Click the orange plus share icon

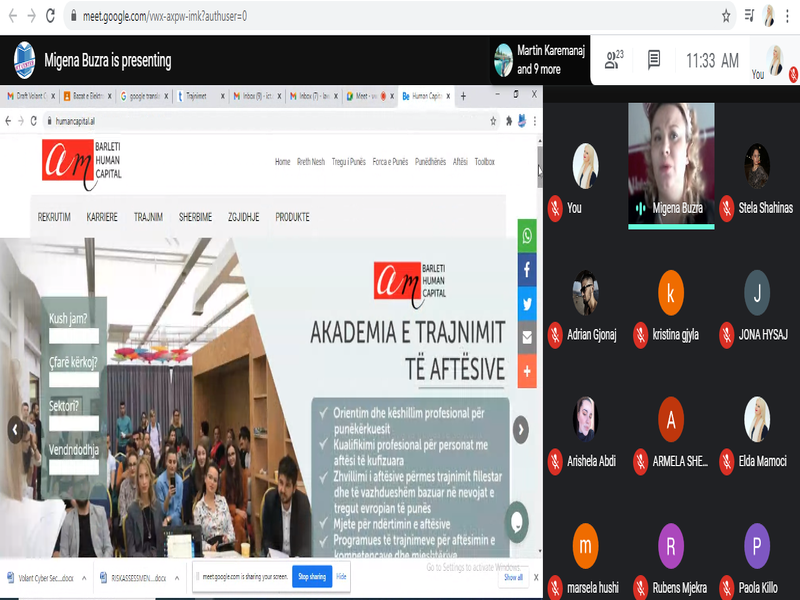tap(527, 371)
